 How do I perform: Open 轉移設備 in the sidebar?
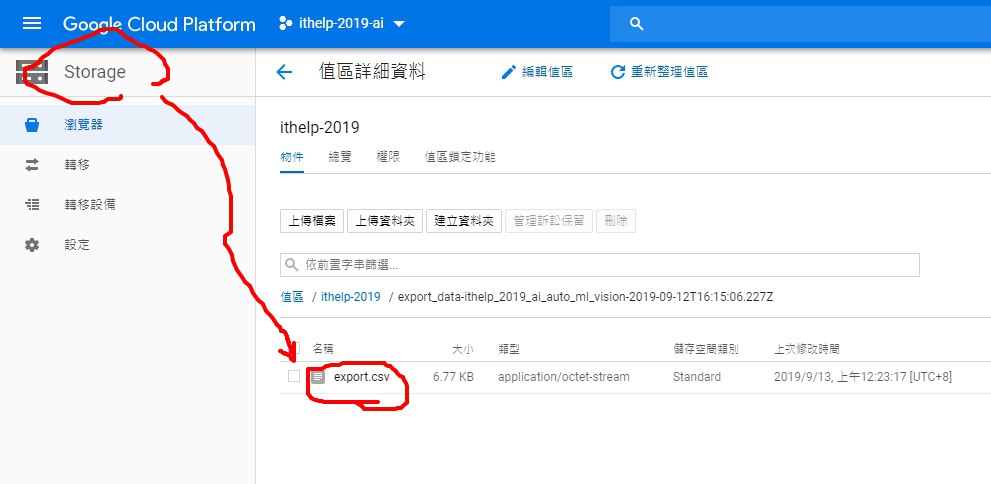click(x=128, y=205)
